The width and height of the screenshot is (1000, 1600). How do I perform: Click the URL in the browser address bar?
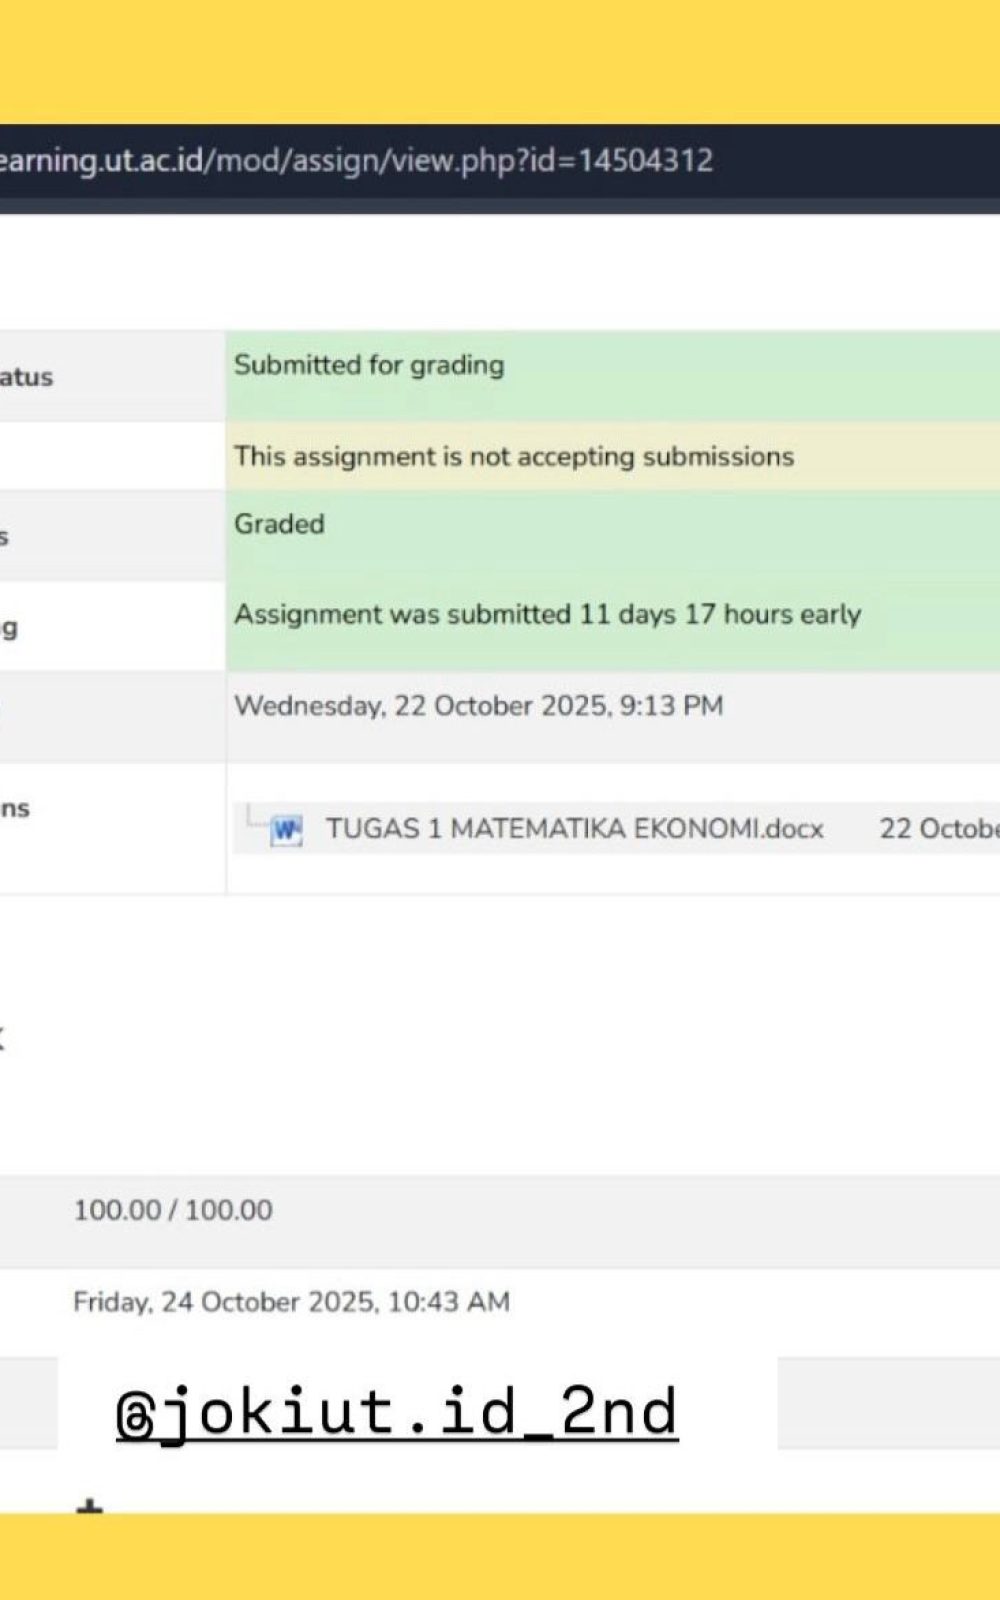coord(355,161)
